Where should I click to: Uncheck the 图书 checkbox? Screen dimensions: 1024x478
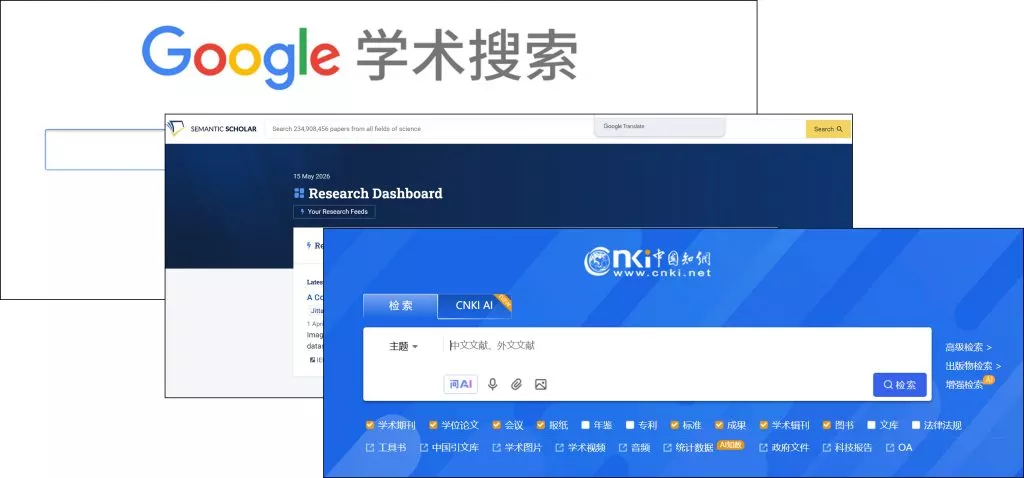(827, 425)
